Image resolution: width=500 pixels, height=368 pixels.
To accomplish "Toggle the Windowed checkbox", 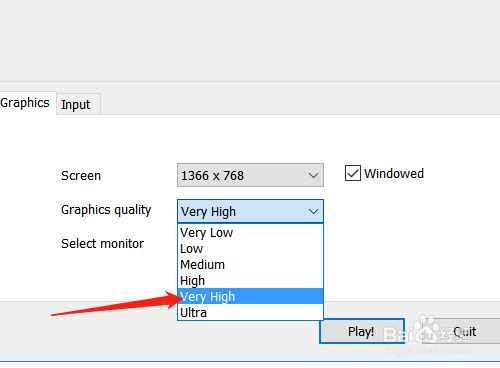I will point(353,173).
